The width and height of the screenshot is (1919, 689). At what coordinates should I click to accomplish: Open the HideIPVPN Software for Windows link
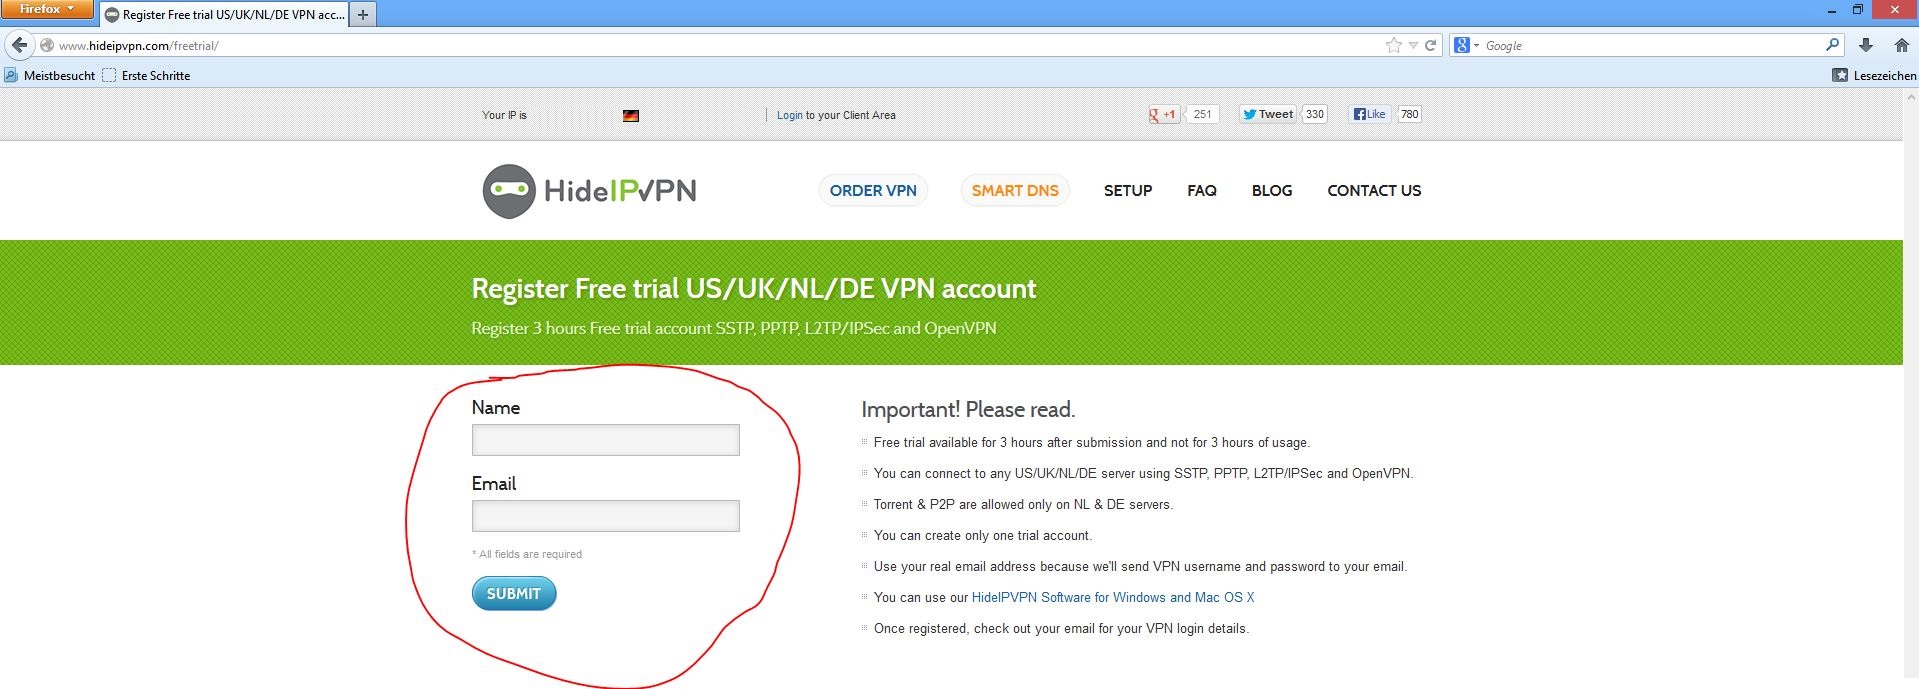tap(1113, 597)
